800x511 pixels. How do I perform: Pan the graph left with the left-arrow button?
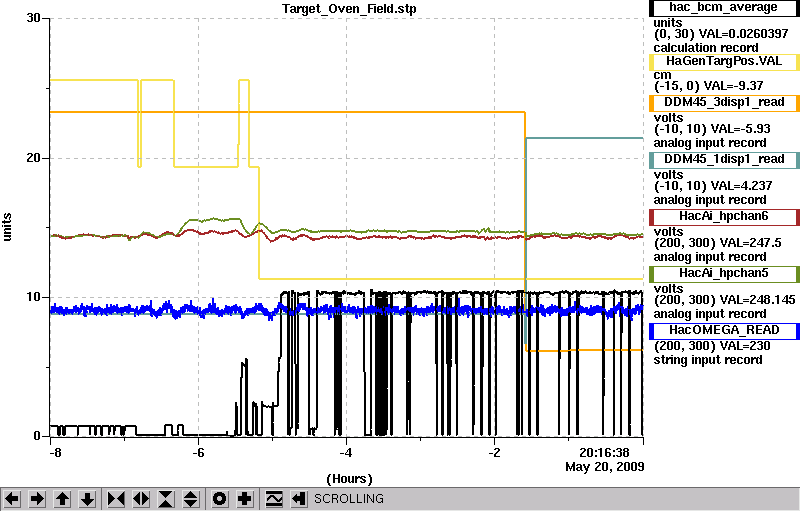(x=12, y=499)
